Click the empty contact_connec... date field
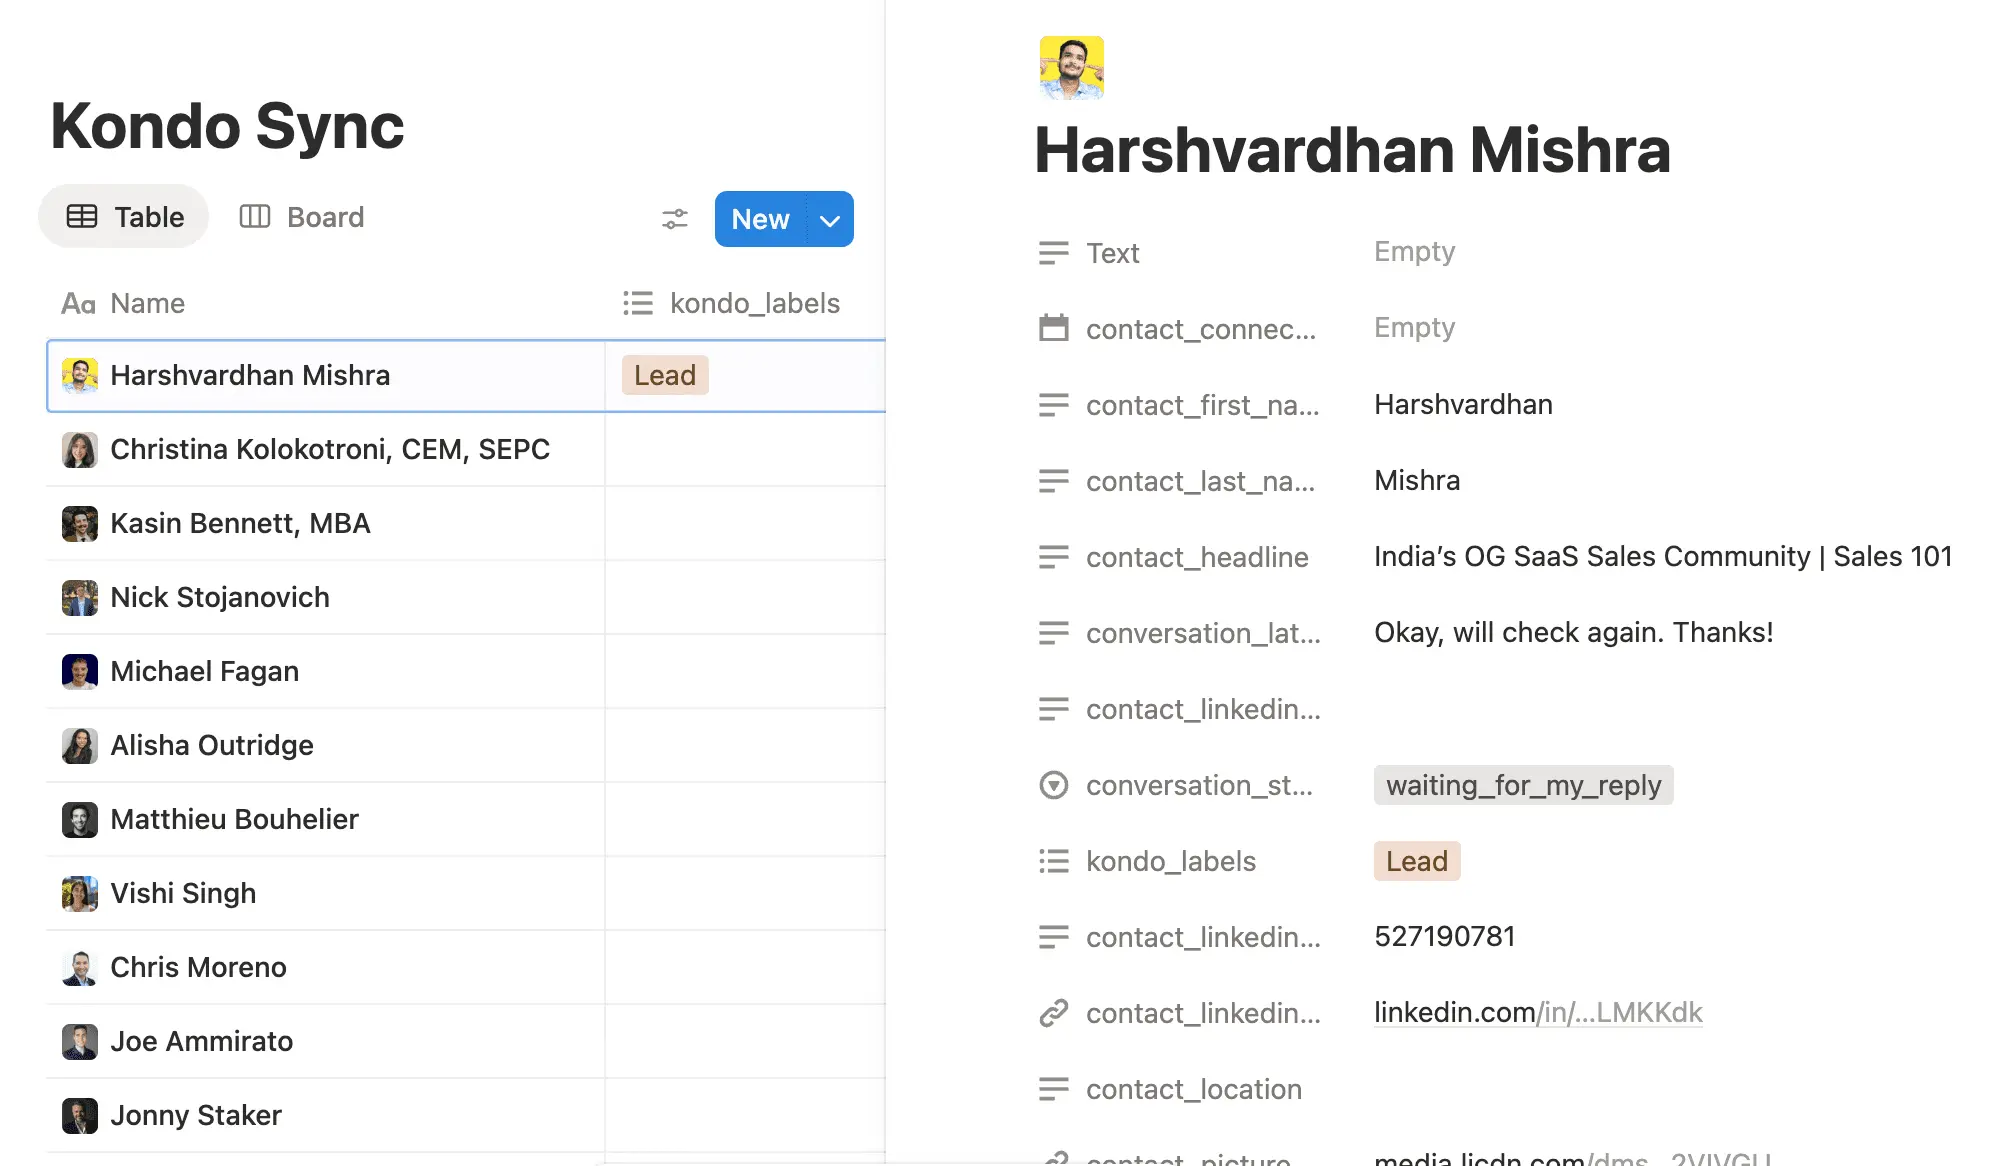2014x1166 pixels. pos(1414,328)
